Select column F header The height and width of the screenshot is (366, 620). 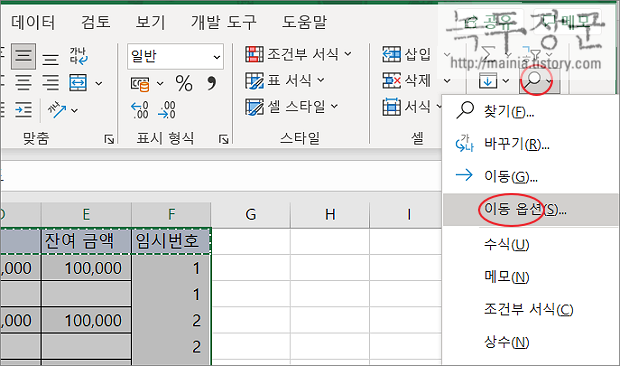tap(171, 215)
